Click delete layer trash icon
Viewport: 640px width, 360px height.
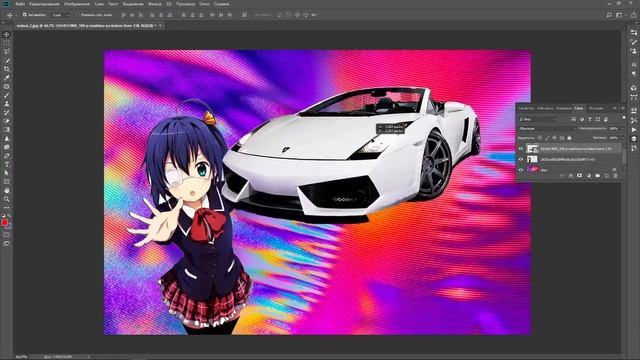tap(616, 176)
